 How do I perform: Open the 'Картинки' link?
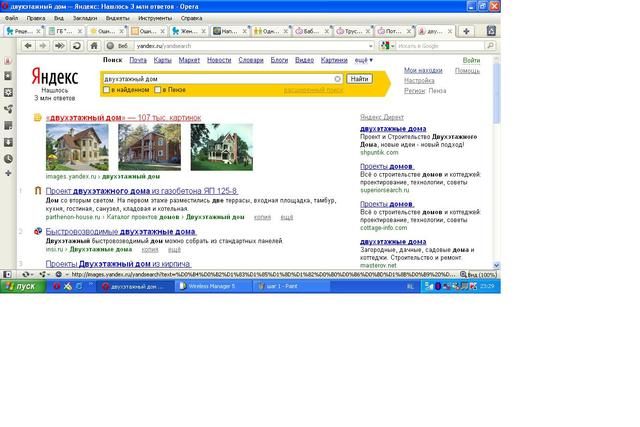334,60
